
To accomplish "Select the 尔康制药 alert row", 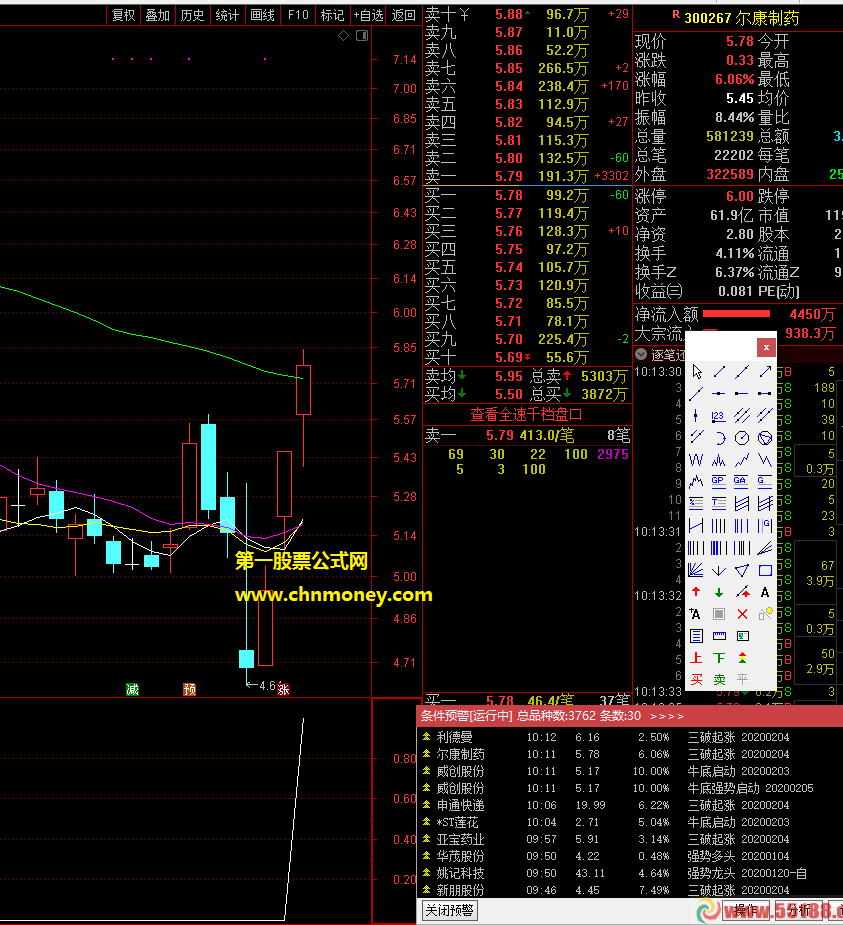I will [x=630, y=755].
